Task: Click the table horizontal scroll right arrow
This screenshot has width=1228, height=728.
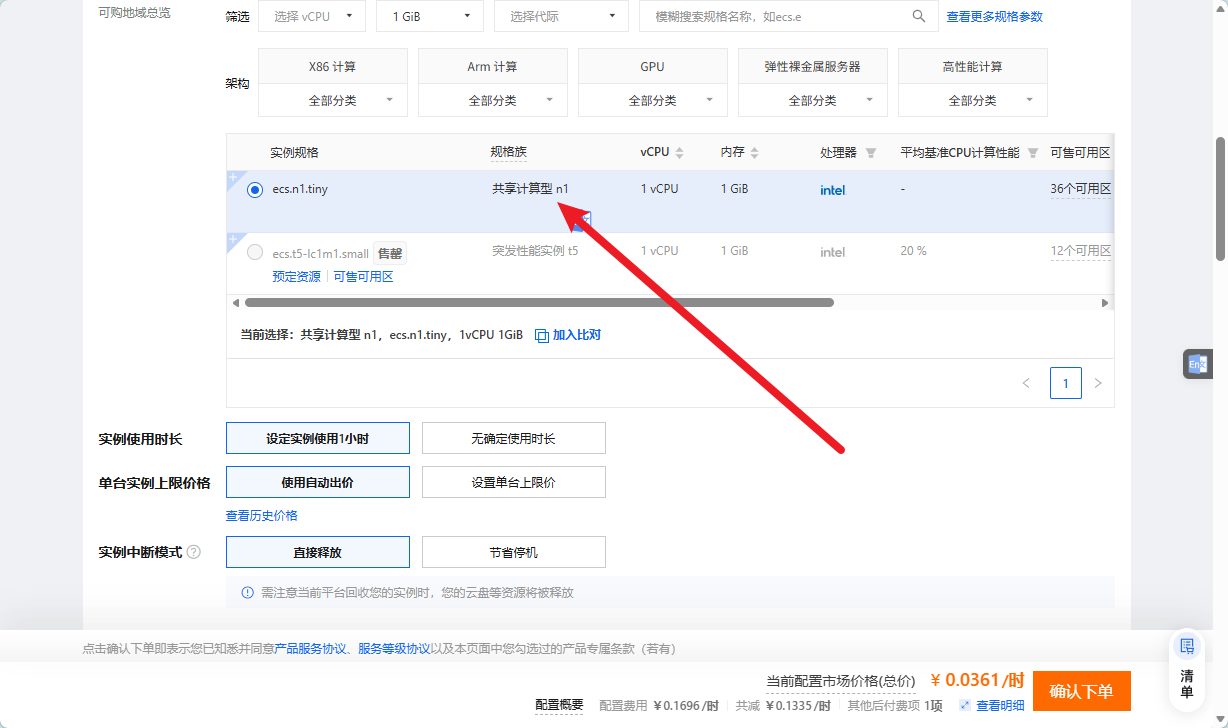Action: click(x=1105, y=302)
